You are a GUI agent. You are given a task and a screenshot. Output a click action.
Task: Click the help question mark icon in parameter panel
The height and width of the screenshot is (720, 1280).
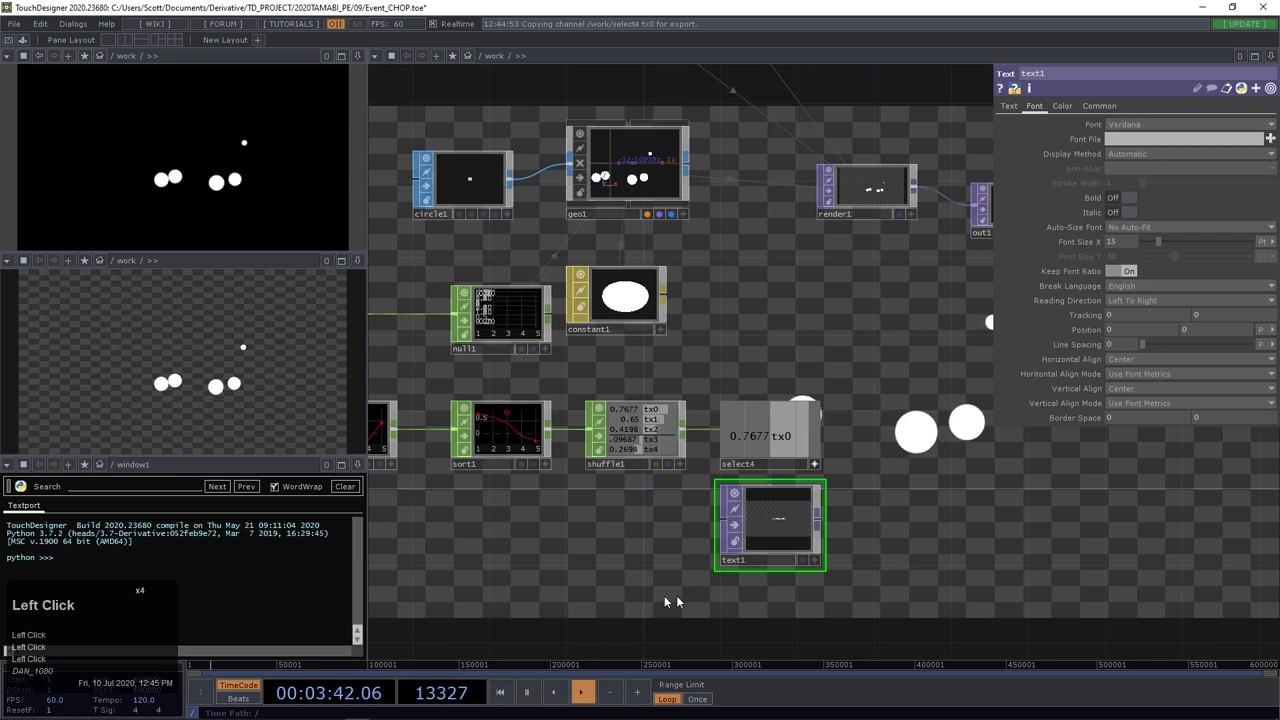tap(999, 89)
